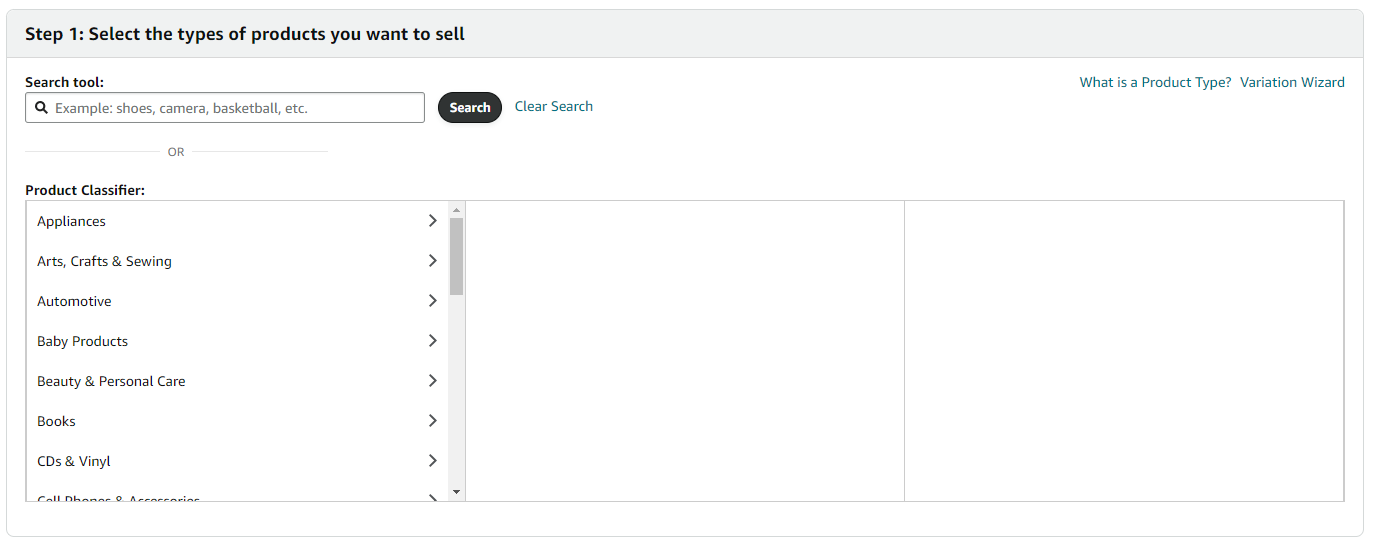Choose the Automotive category

coord(74,301)
